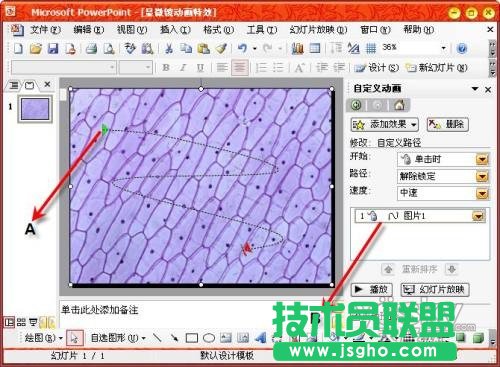
Task: Open the 开始 单击时 dropdown
Action: (x=482, y=159)
